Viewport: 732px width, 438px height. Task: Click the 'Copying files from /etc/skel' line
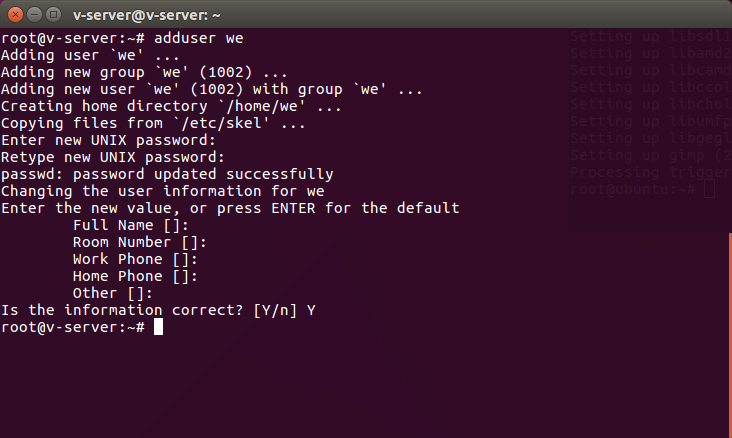coord(153,123)
